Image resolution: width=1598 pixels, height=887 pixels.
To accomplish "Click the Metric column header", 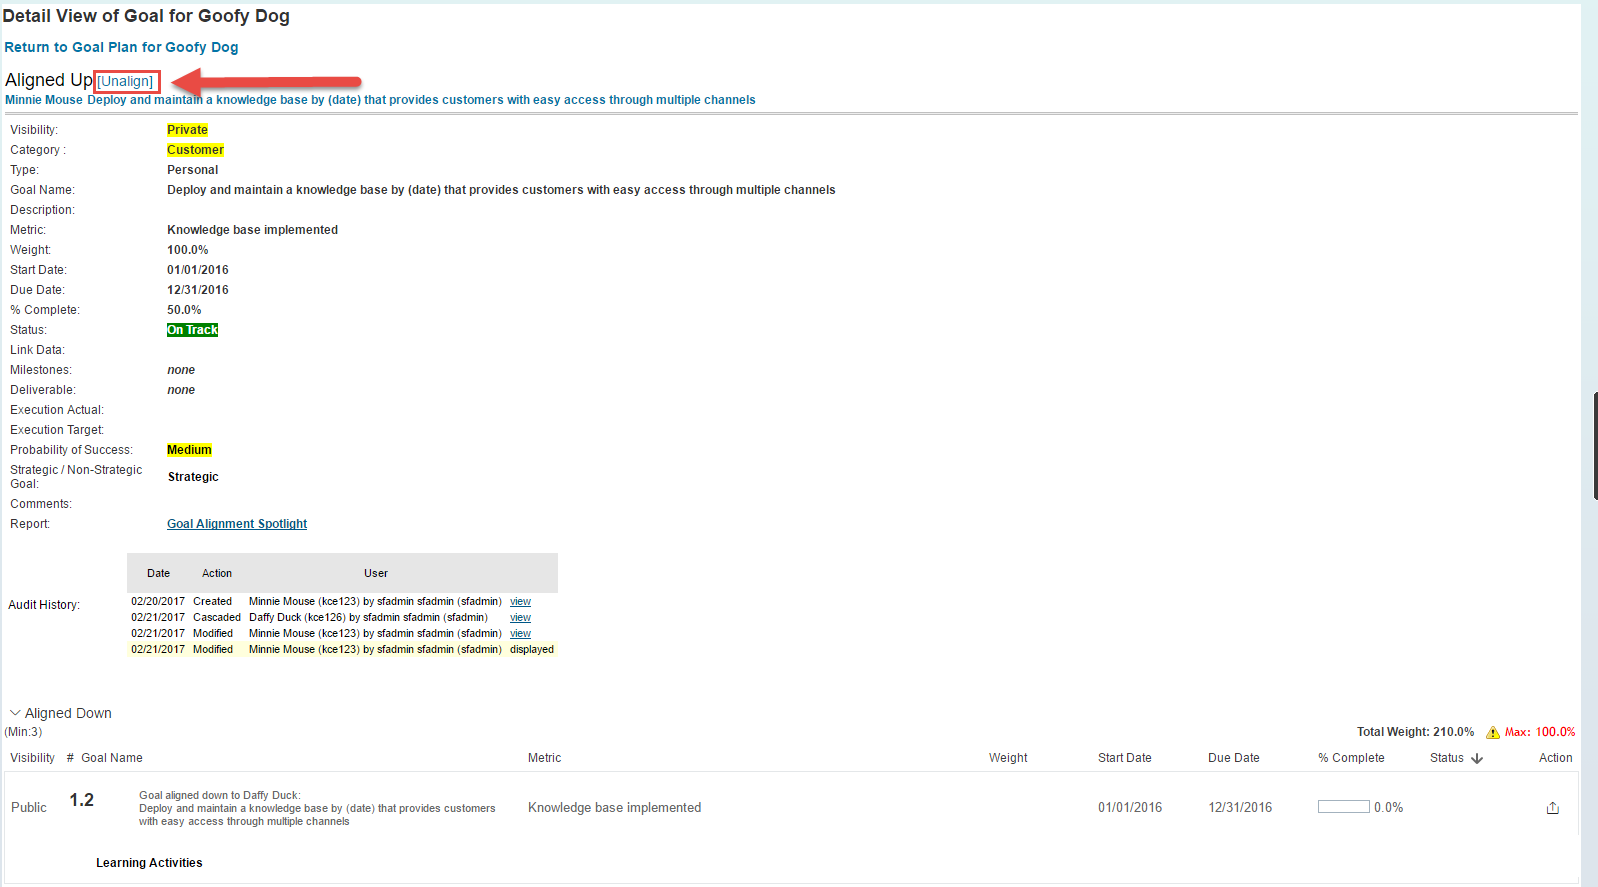I will pos(545,758).
